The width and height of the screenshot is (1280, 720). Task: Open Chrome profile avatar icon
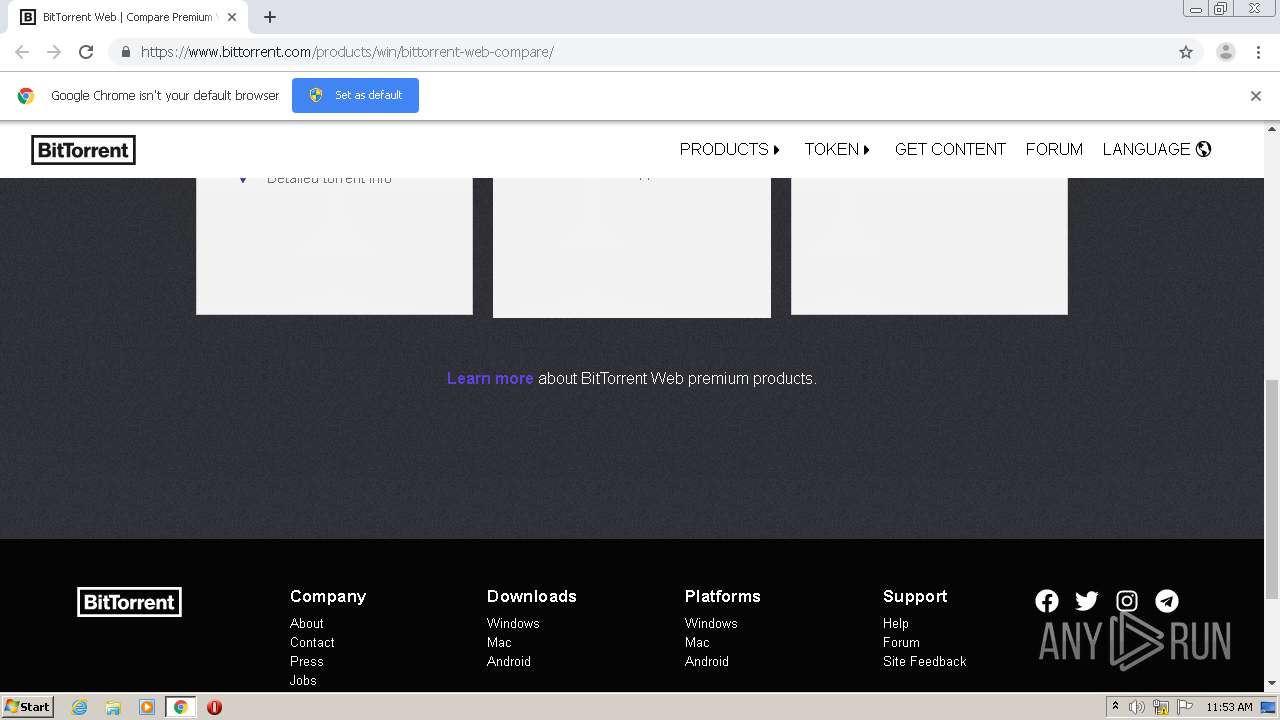pos(1226,52)
